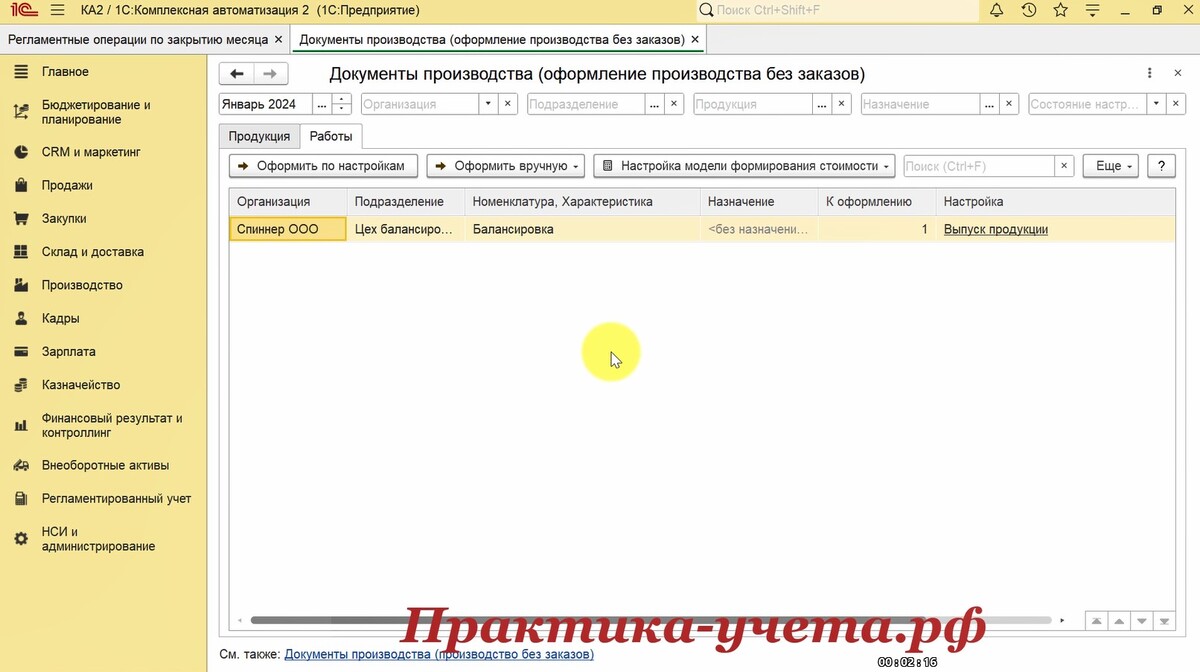
Task: Open the Внеоборотные активы icon
Action: point(21,465)
